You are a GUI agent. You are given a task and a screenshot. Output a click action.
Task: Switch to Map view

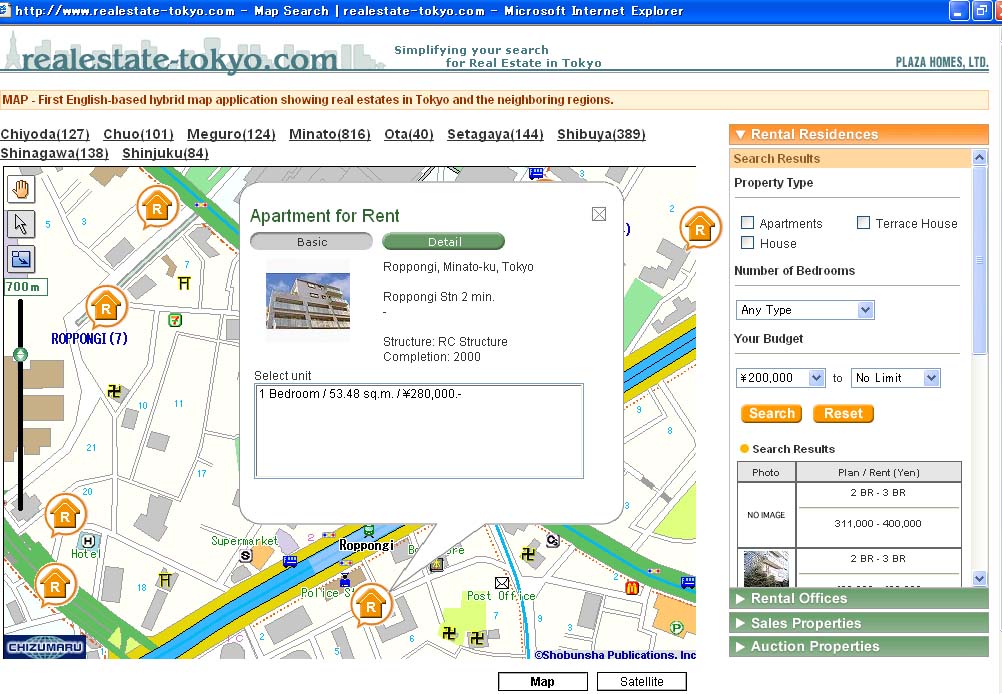tap(543, 682)
